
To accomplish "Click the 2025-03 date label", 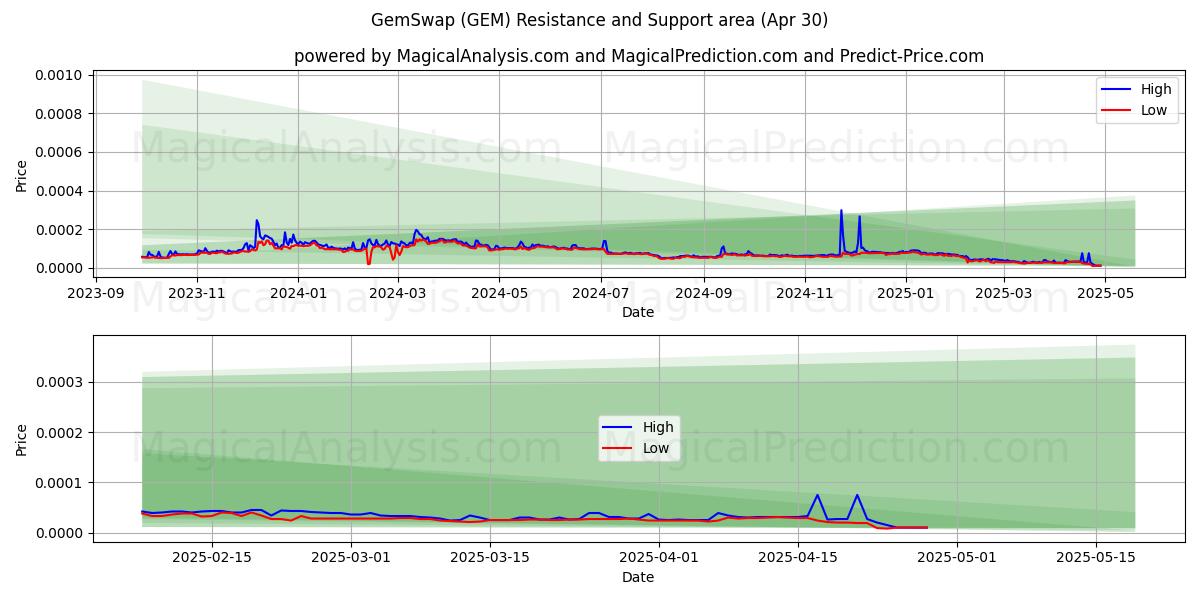I will coord(1003,293).
